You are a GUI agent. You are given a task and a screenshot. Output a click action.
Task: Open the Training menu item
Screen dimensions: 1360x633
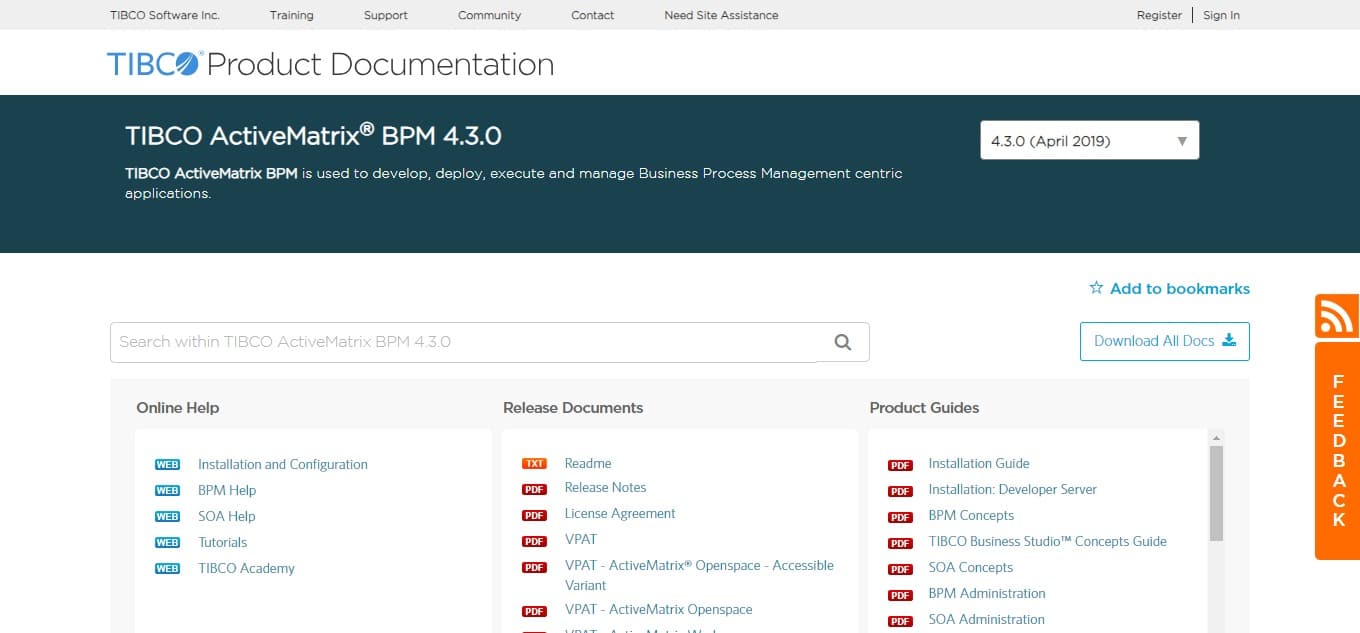(291, 15)
